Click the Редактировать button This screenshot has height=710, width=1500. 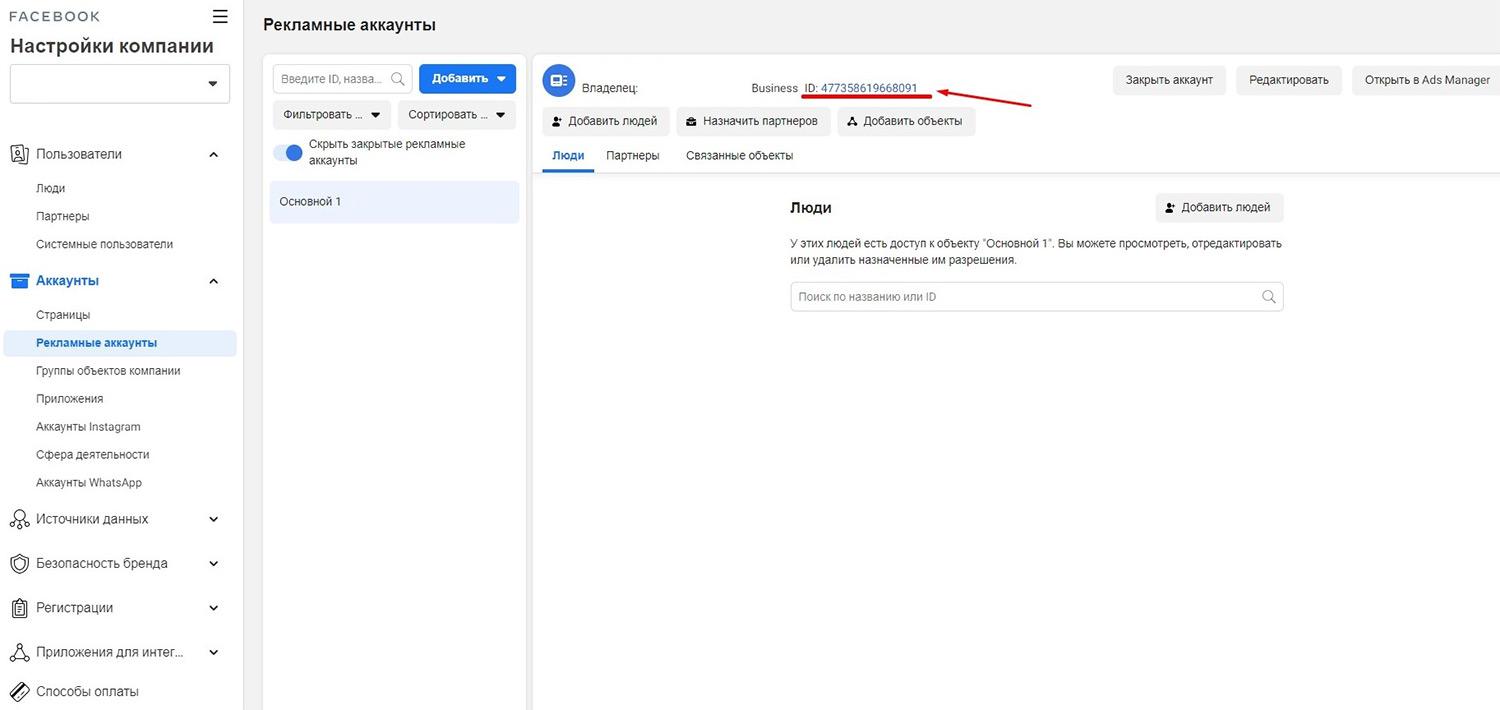click(x=1289, y=80)
